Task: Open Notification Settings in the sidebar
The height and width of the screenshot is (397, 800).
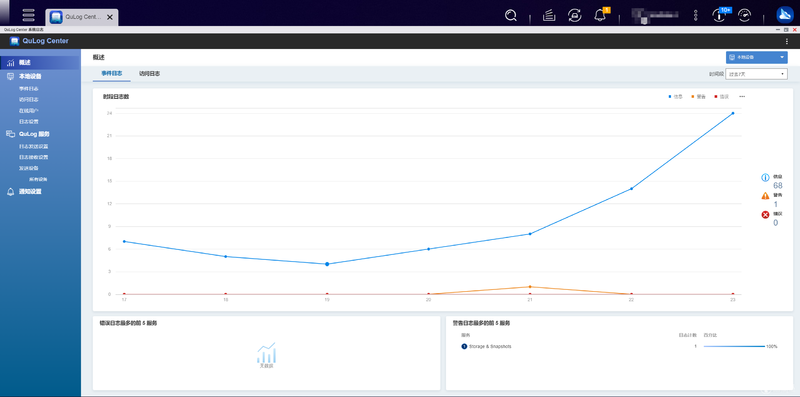Action: pos(30,192)
